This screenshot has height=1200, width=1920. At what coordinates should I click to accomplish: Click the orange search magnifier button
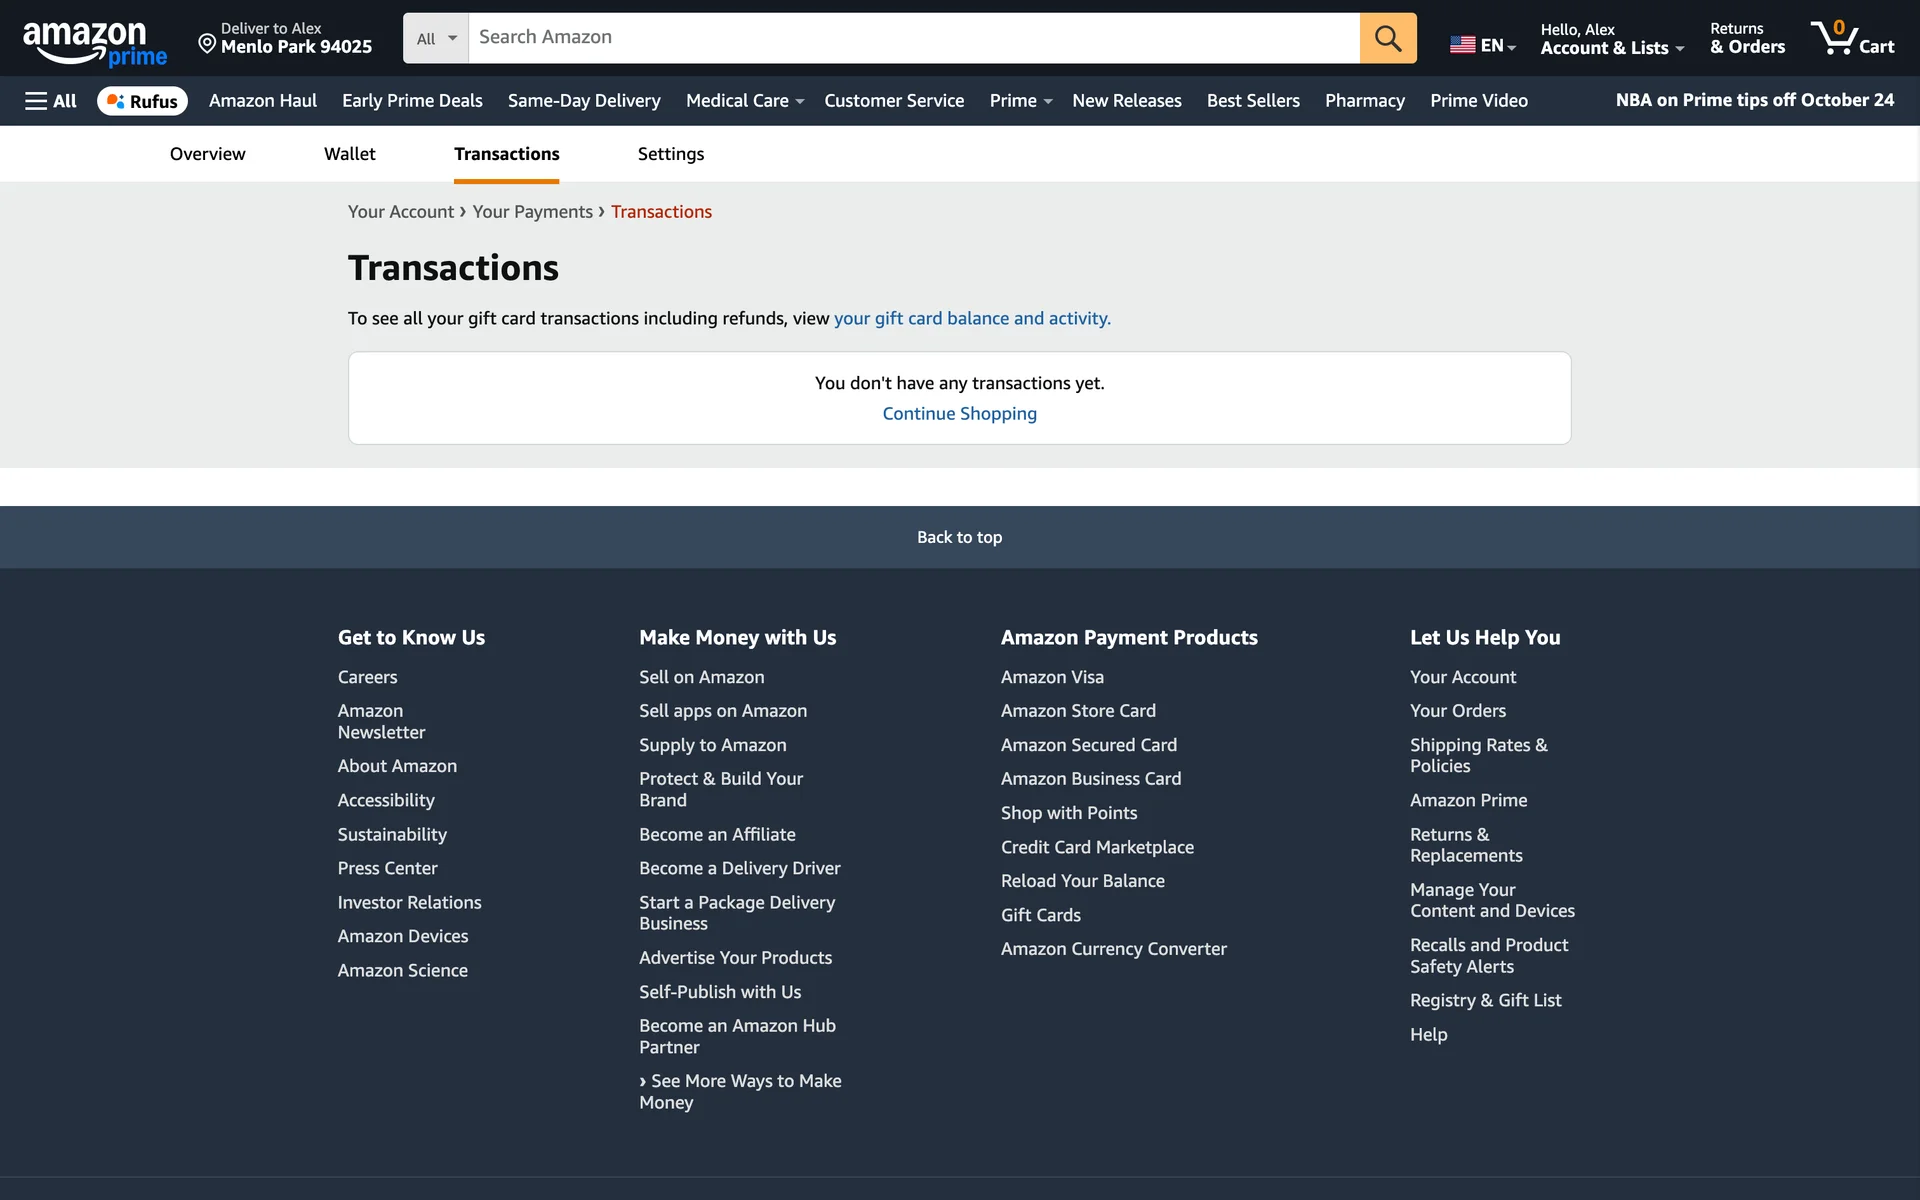[1387, 38]
